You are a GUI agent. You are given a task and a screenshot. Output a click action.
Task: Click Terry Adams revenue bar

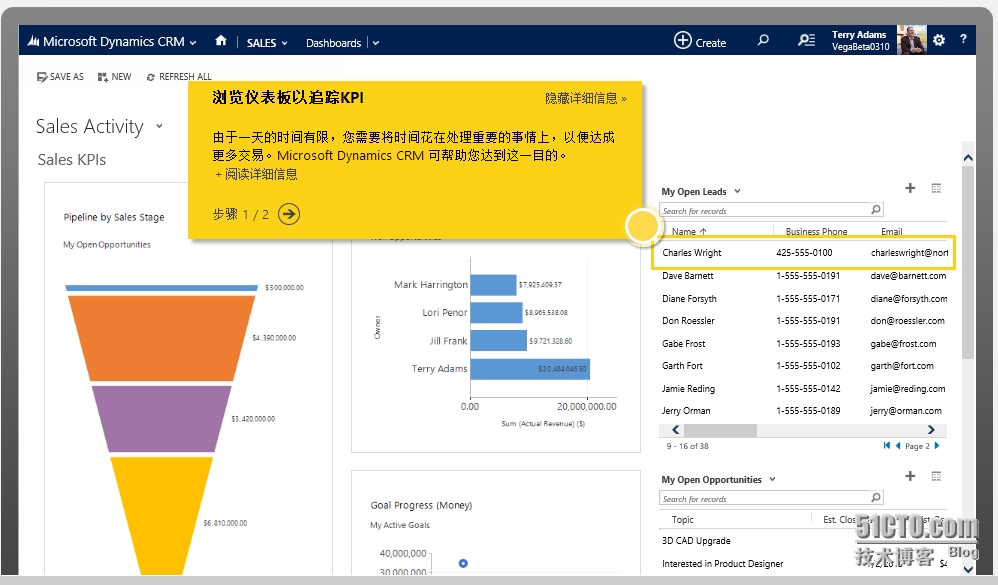click(530, 369)
